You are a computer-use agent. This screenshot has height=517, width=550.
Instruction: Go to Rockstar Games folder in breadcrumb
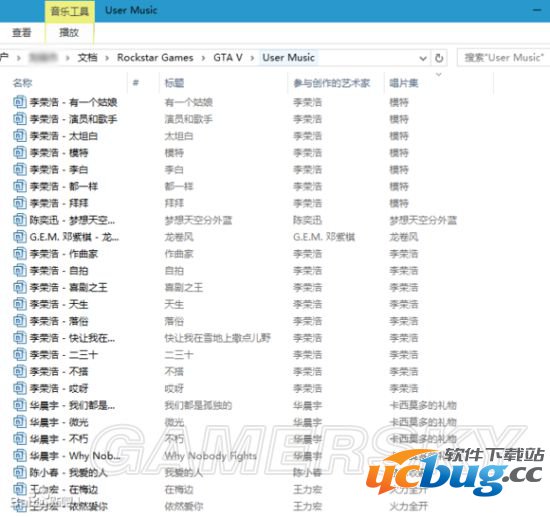155,58
